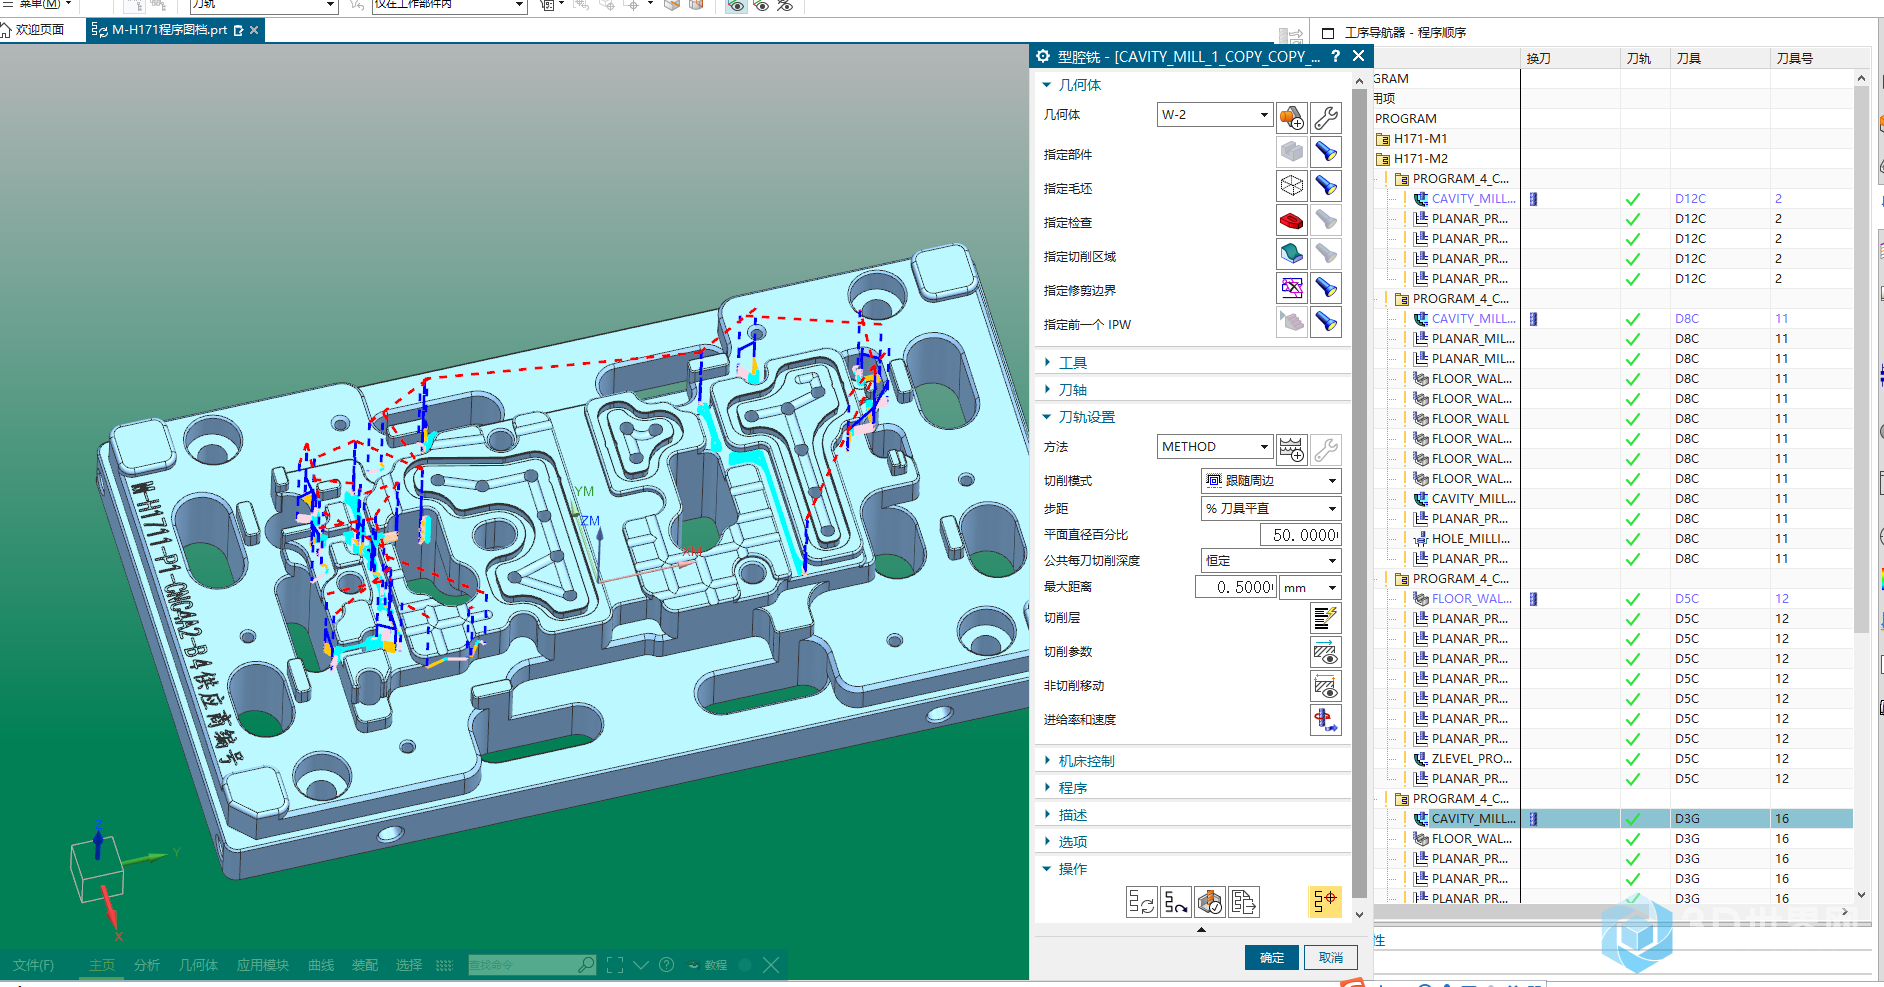Open Feeds and Speeds (进给率和速度) icon
Screen dimensions: 1884x987
[1326, 720]
